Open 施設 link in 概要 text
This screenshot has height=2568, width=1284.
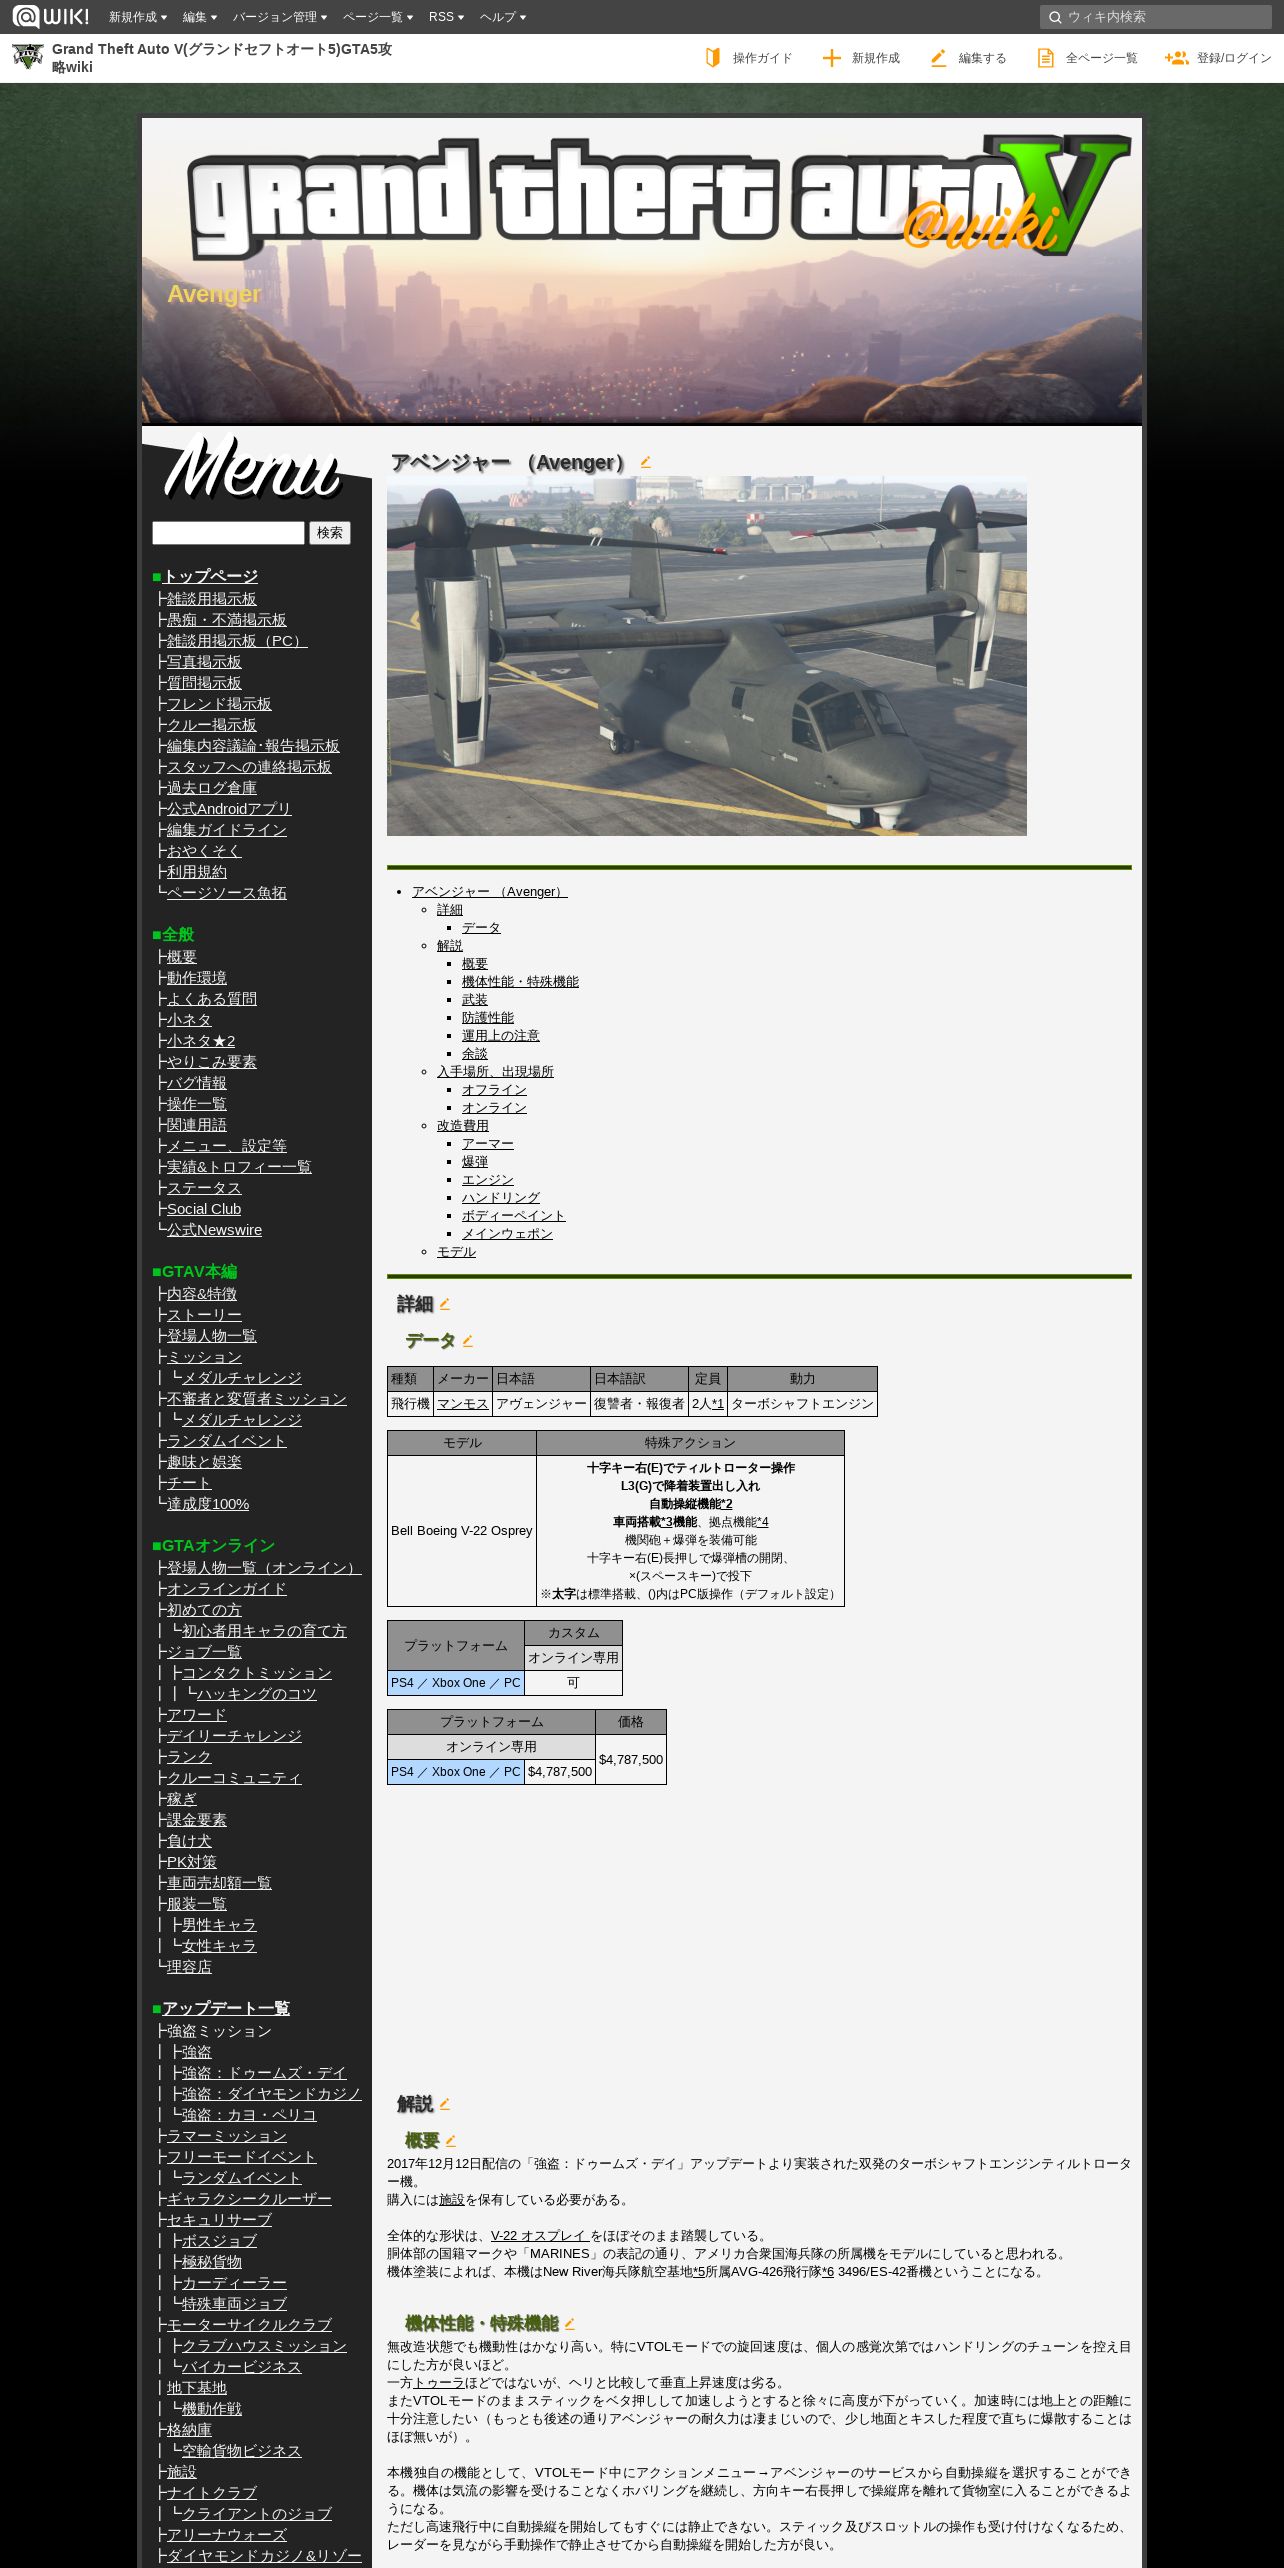click(x=452, y=2200)
